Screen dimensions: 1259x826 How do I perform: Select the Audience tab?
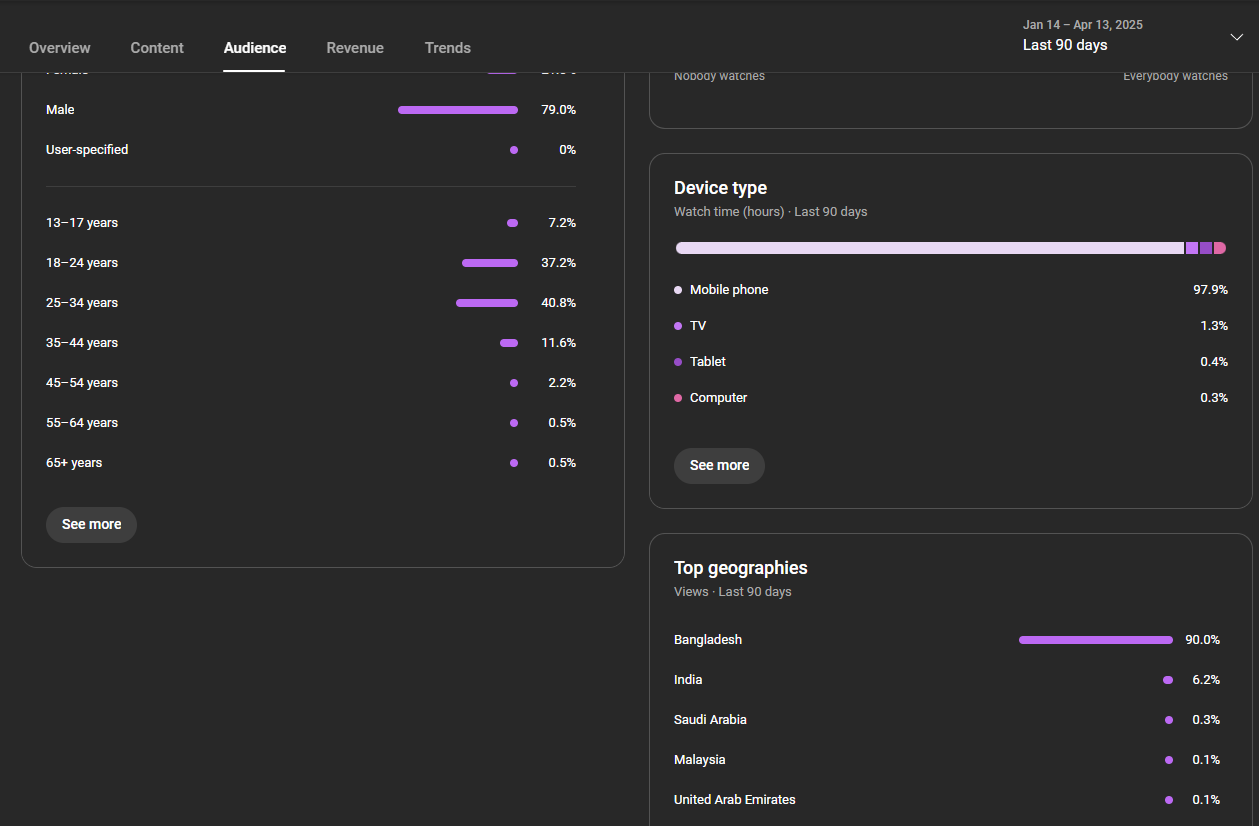coord(255,48)
